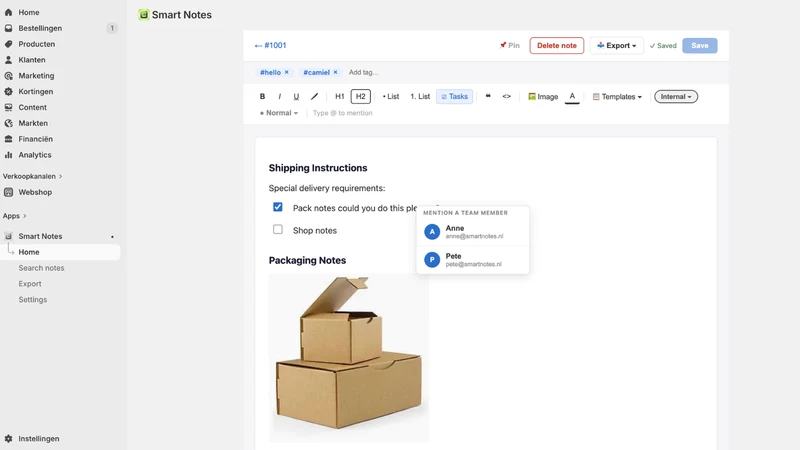Screen dimensions: 800x450
Task: Open the Export dropdown
Action: (616, 45)
